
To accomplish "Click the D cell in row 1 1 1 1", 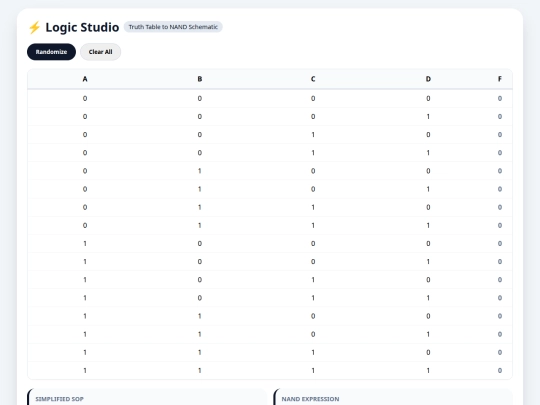I will (428, 371).
